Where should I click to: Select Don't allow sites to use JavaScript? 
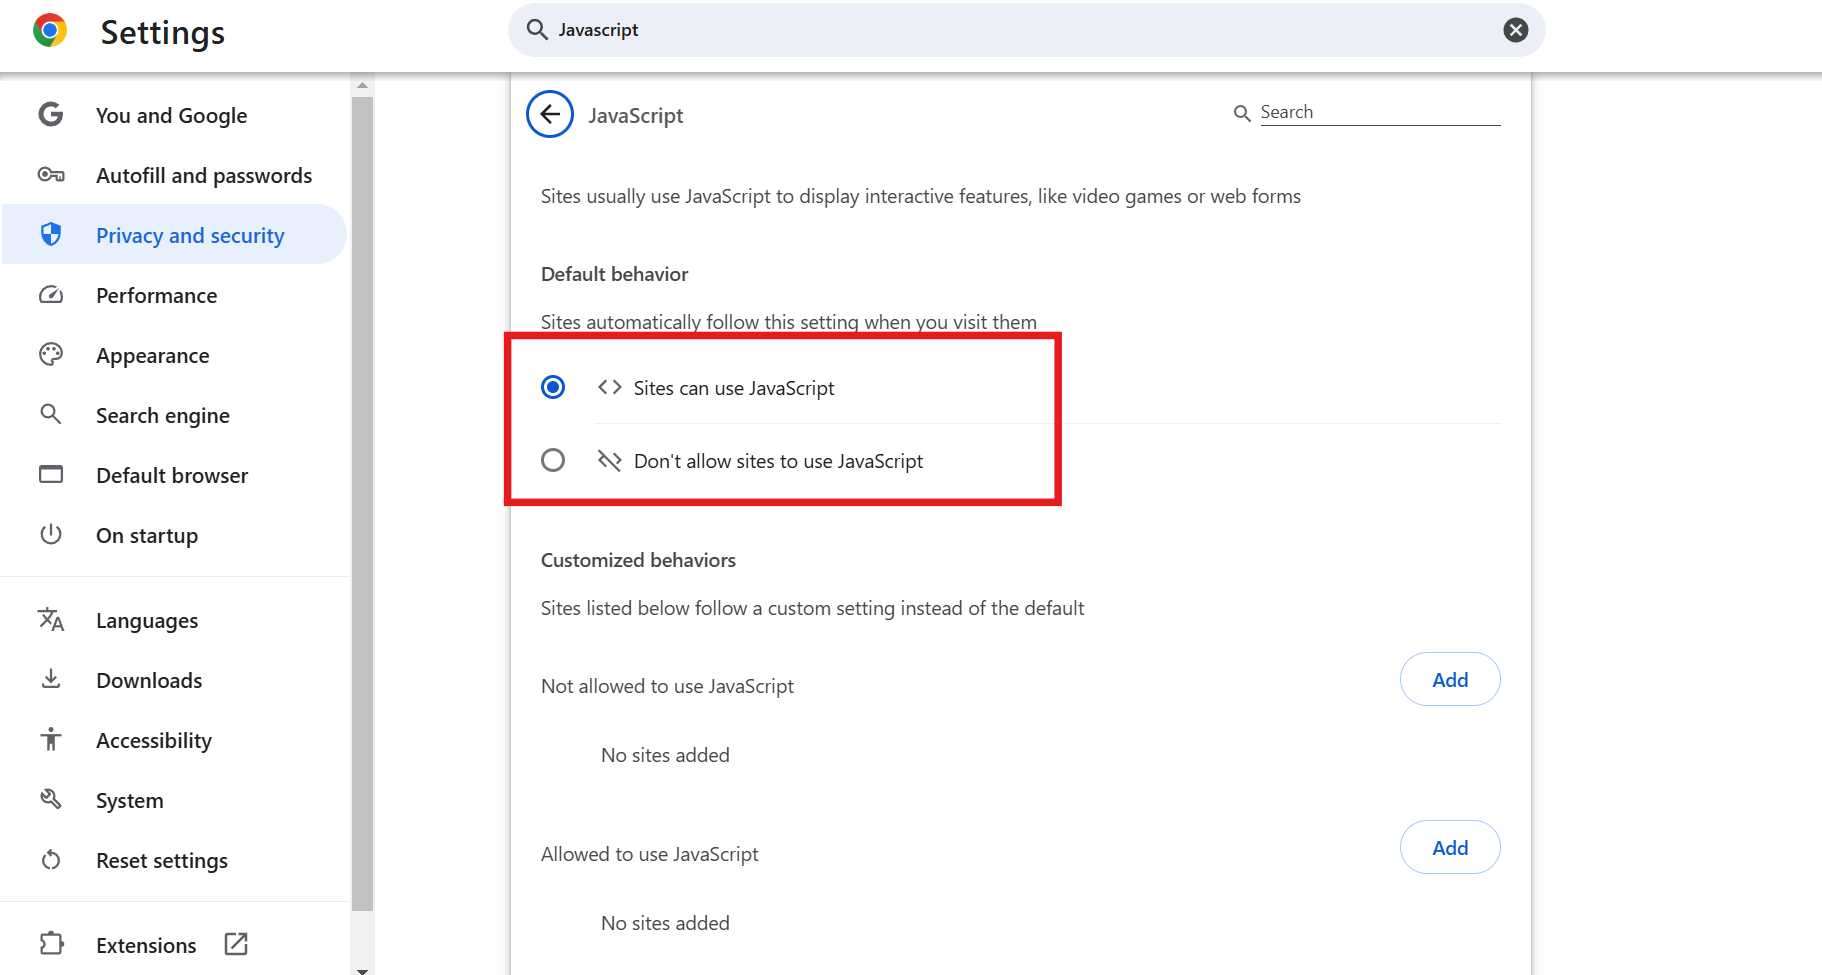553,460
